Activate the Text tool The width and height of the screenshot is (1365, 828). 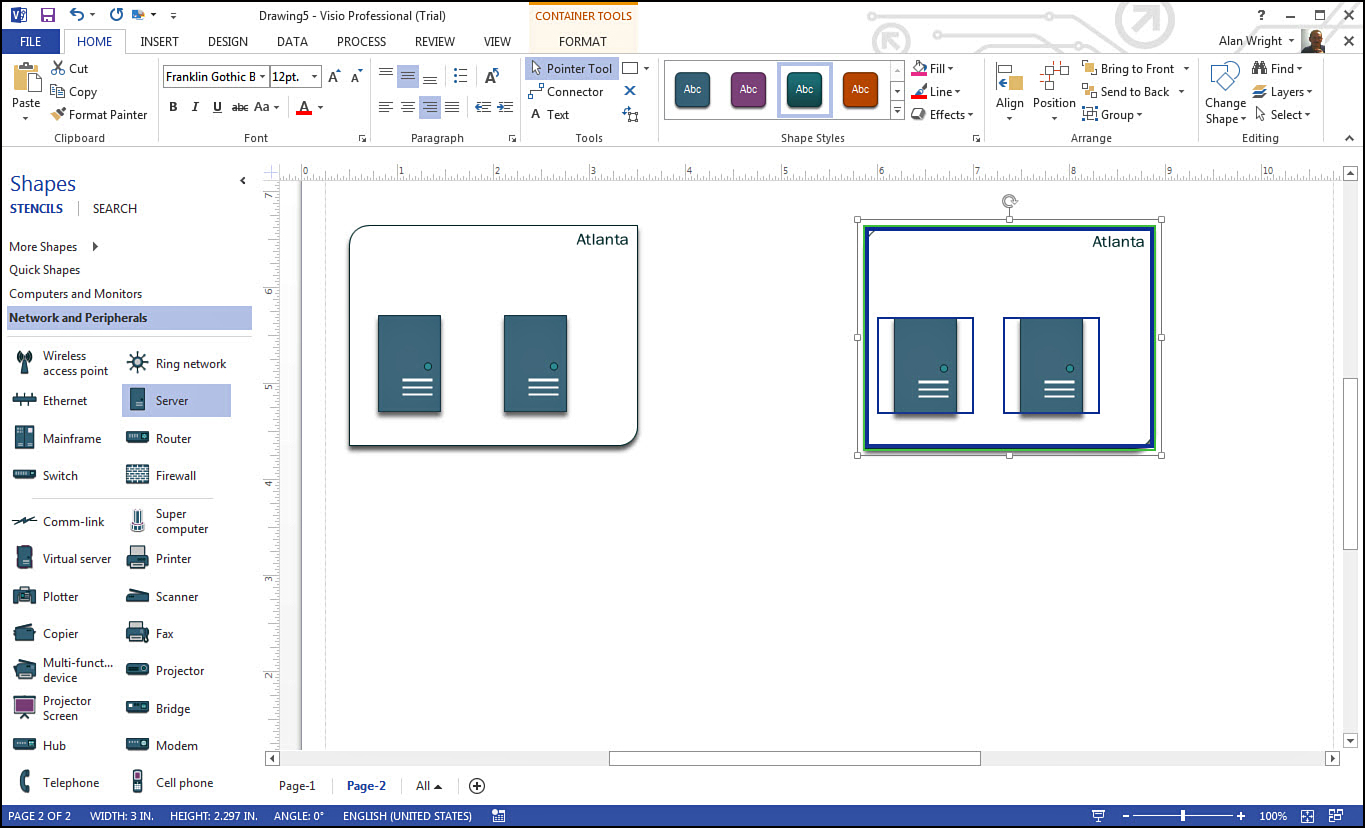pos(549,115)
